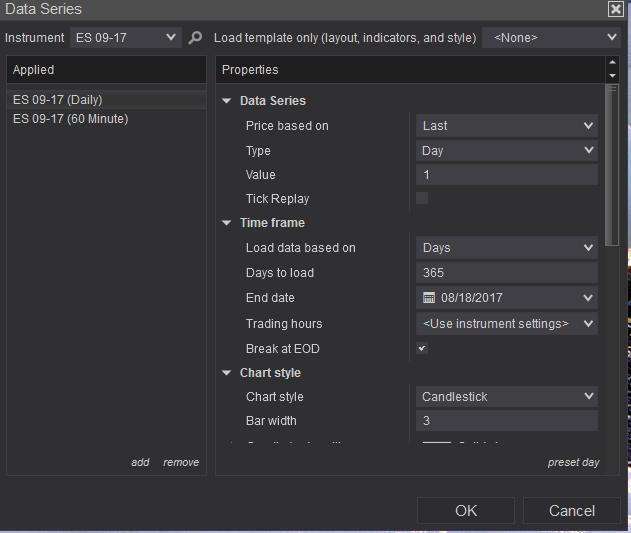Click the remove link

pyautogui.click(x=181, y=462)
